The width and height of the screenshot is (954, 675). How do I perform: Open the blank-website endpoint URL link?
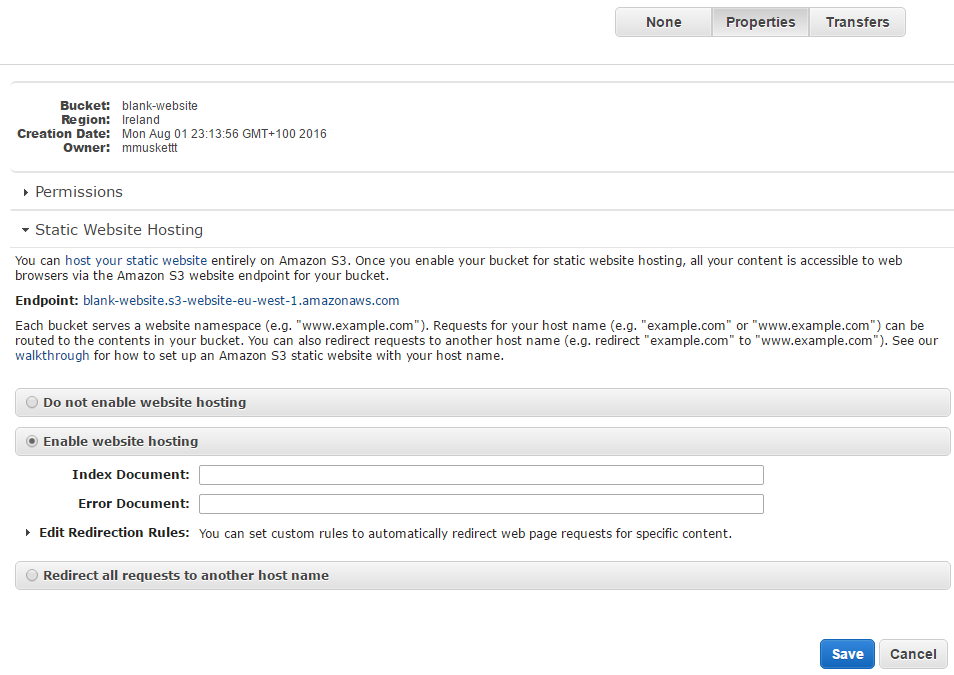241,301
